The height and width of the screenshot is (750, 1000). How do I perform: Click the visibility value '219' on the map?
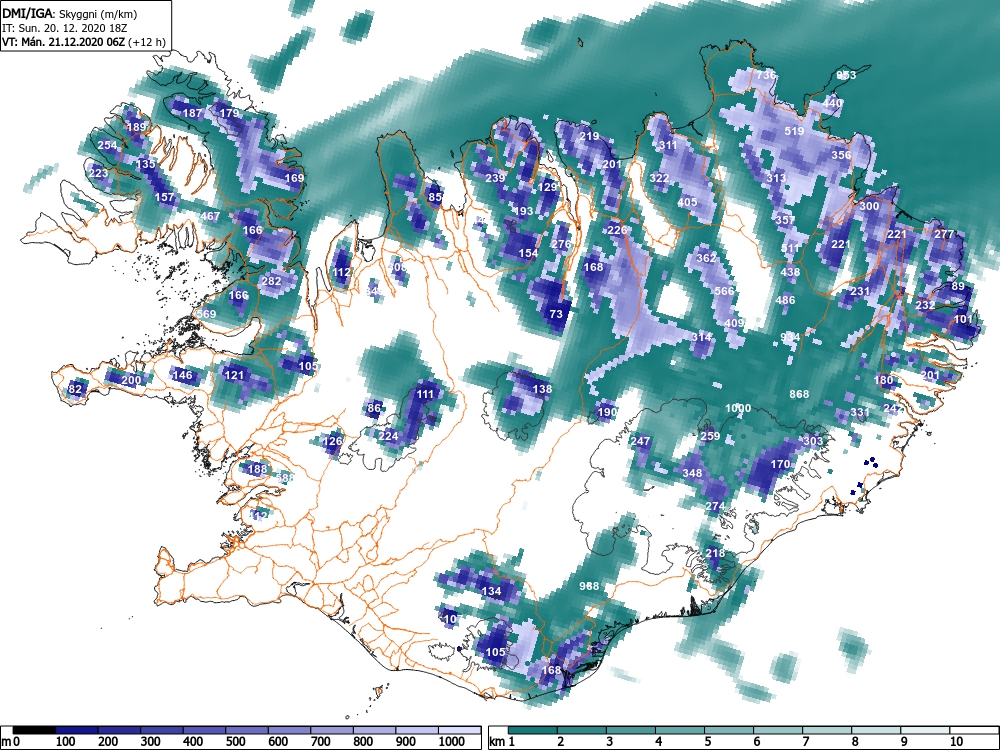click(589, 136)
